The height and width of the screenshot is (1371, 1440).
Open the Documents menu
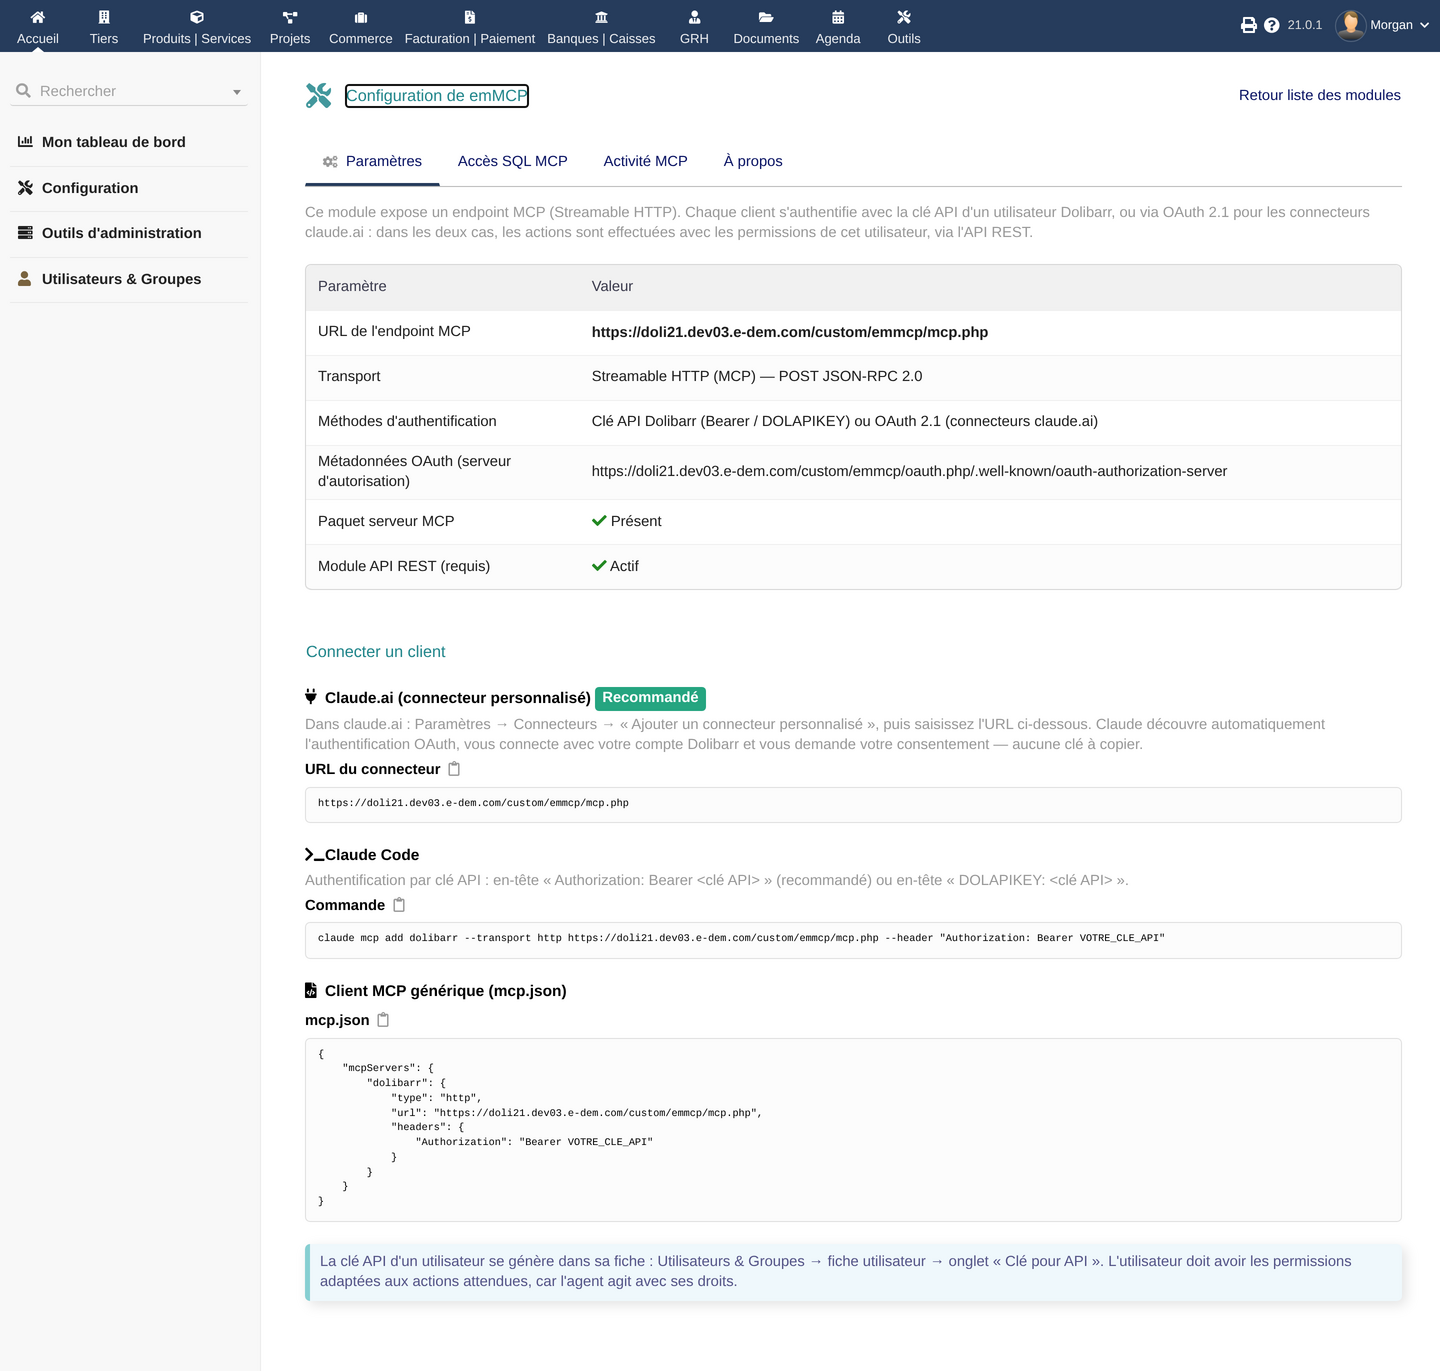click(766, 27)
